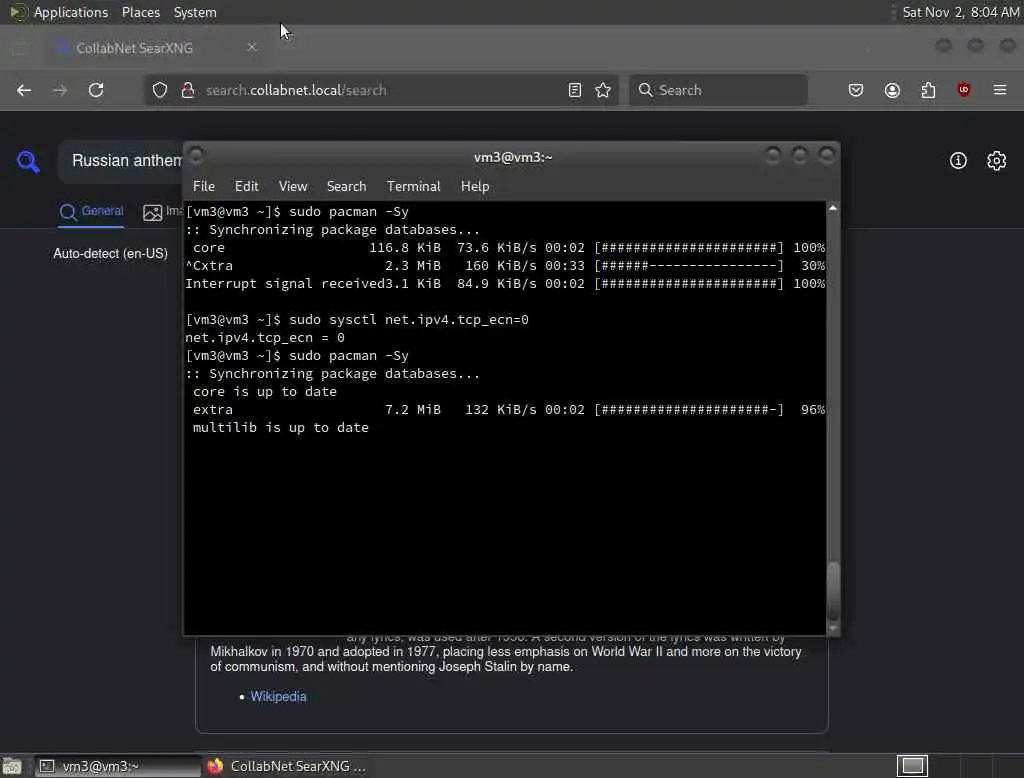Viewport: 1024px width, 778px height.
Task: Switch to CollabNet SearXNG taskbar button
Action: point(287,766)
